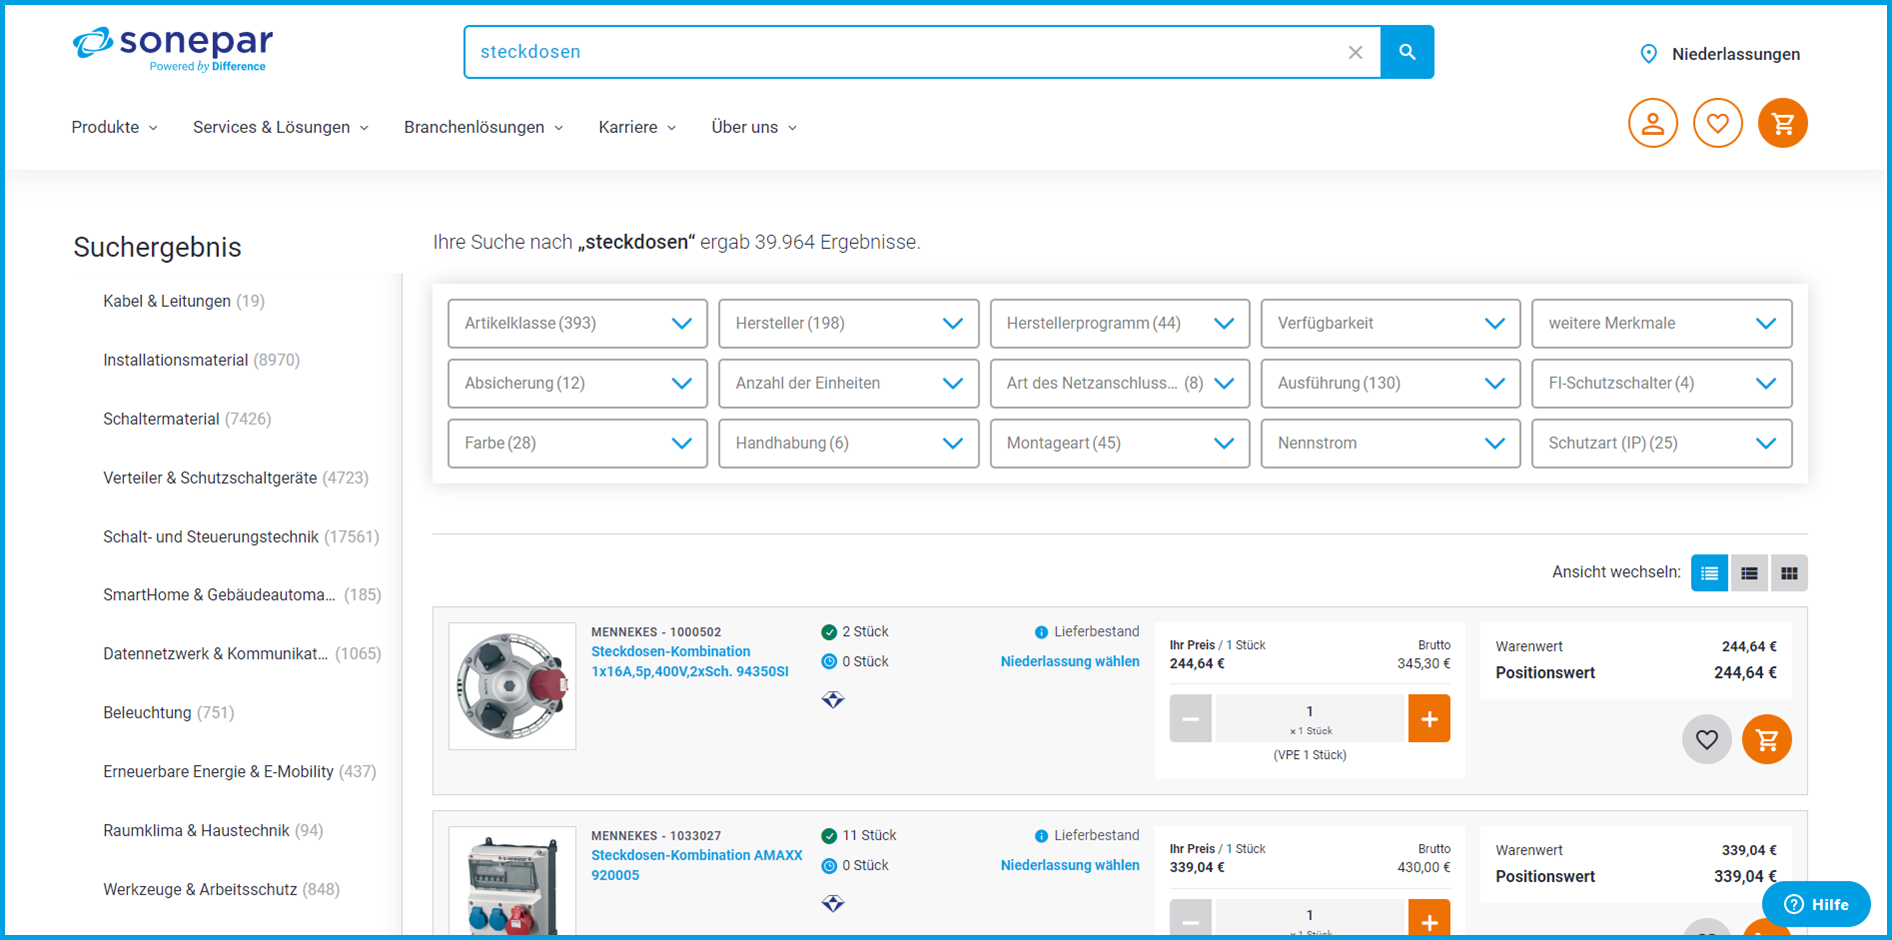Select Schalt- und Steuerungstechnik category
The height and width of the screenshot is (940, 1892).
(x=241, y=537)
